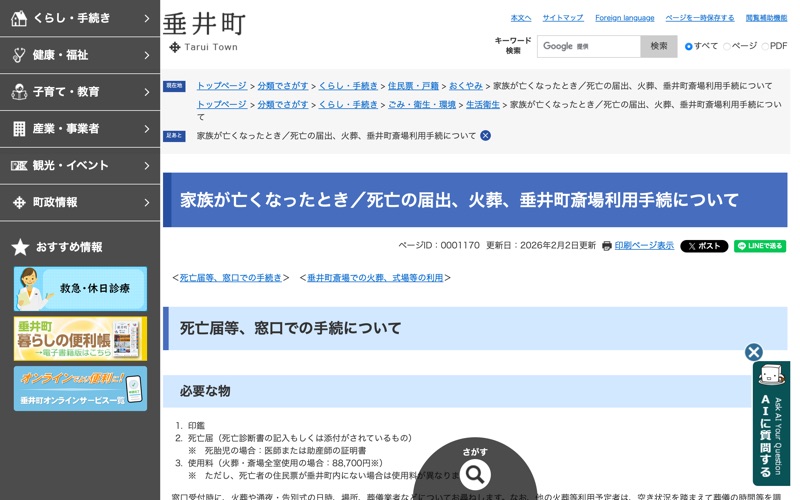Click the printer icon
The width and height of the screenshot is (800, 500).
(x=606, y=246)
